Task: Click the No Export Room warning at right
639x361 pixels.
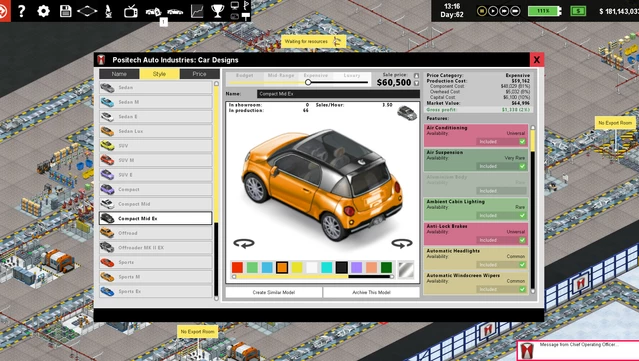Action: 615,123
